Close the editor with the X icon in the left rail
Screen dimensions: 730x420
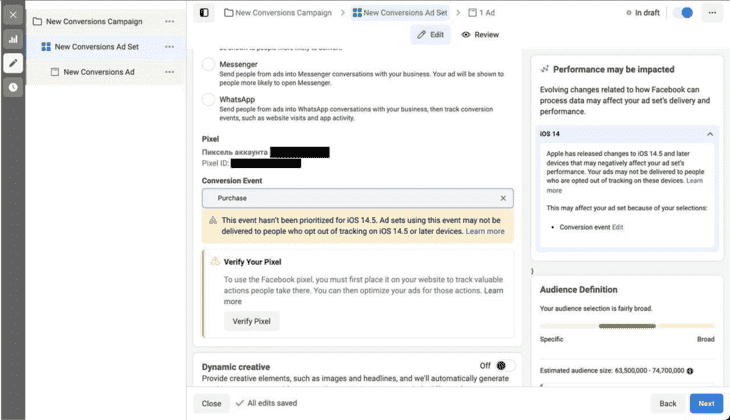click(x=13, y=15)
